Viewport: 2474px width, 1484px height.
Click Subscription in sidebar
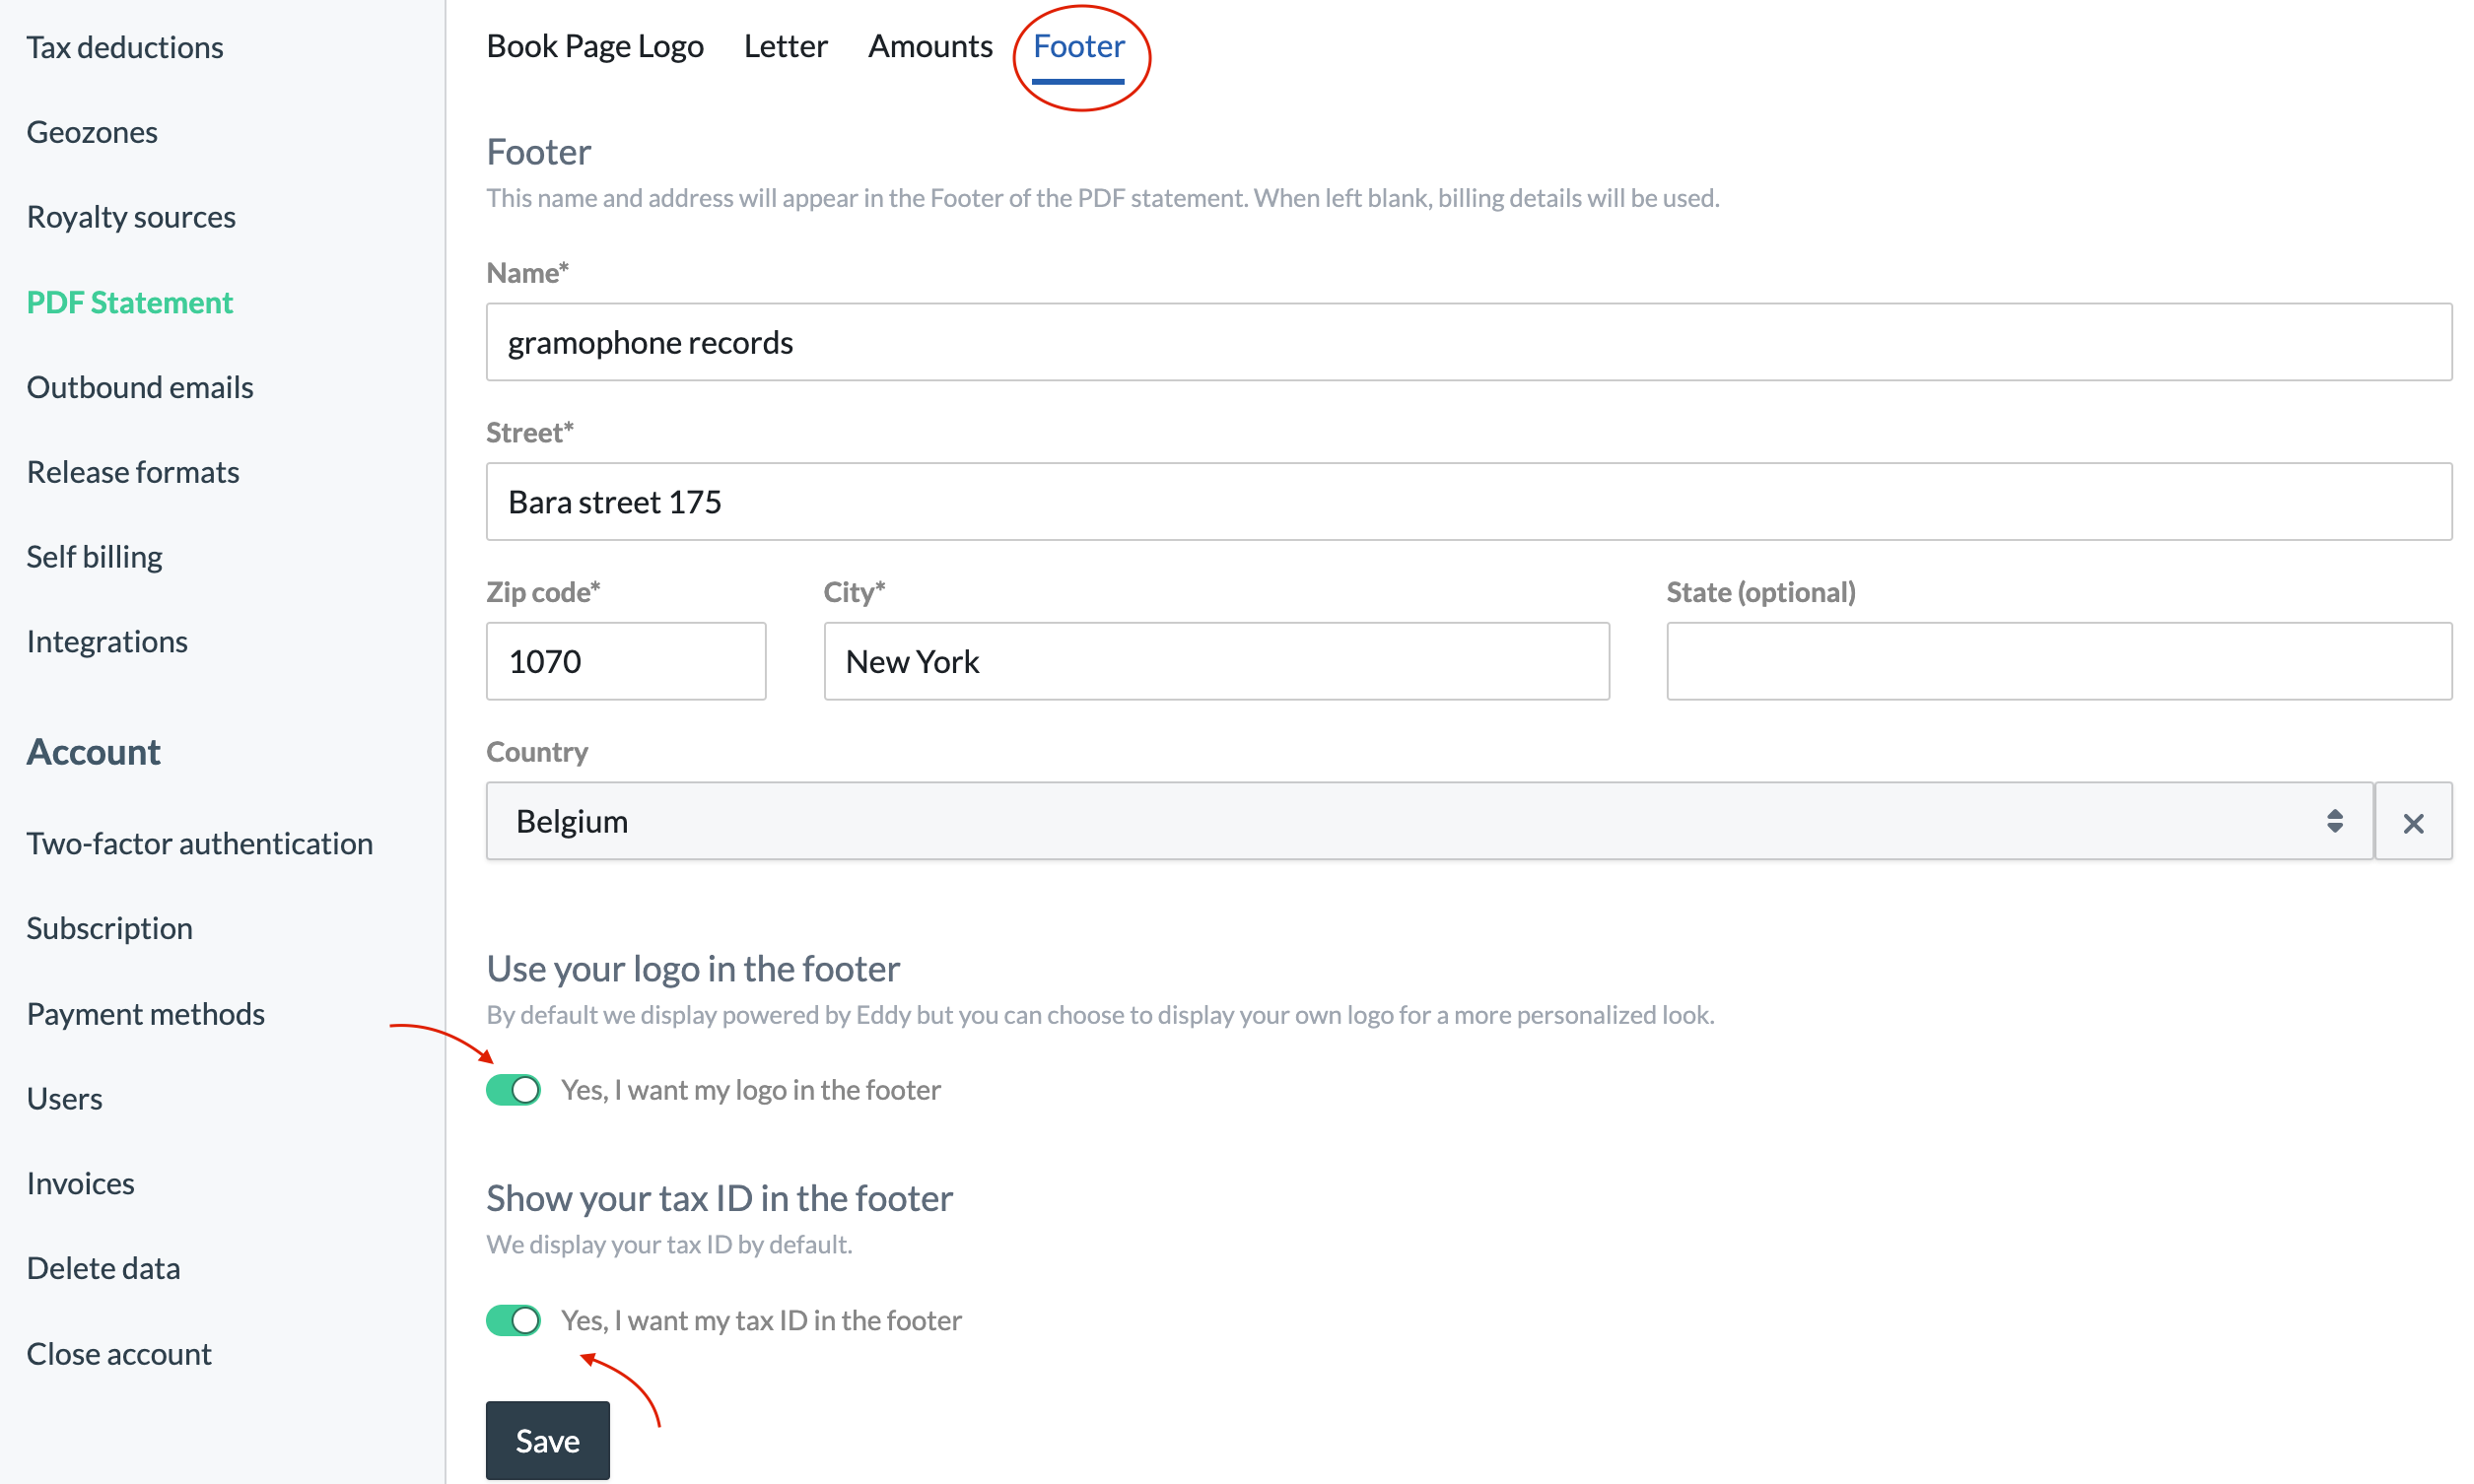pyautogui.click(x=109, y=927)
